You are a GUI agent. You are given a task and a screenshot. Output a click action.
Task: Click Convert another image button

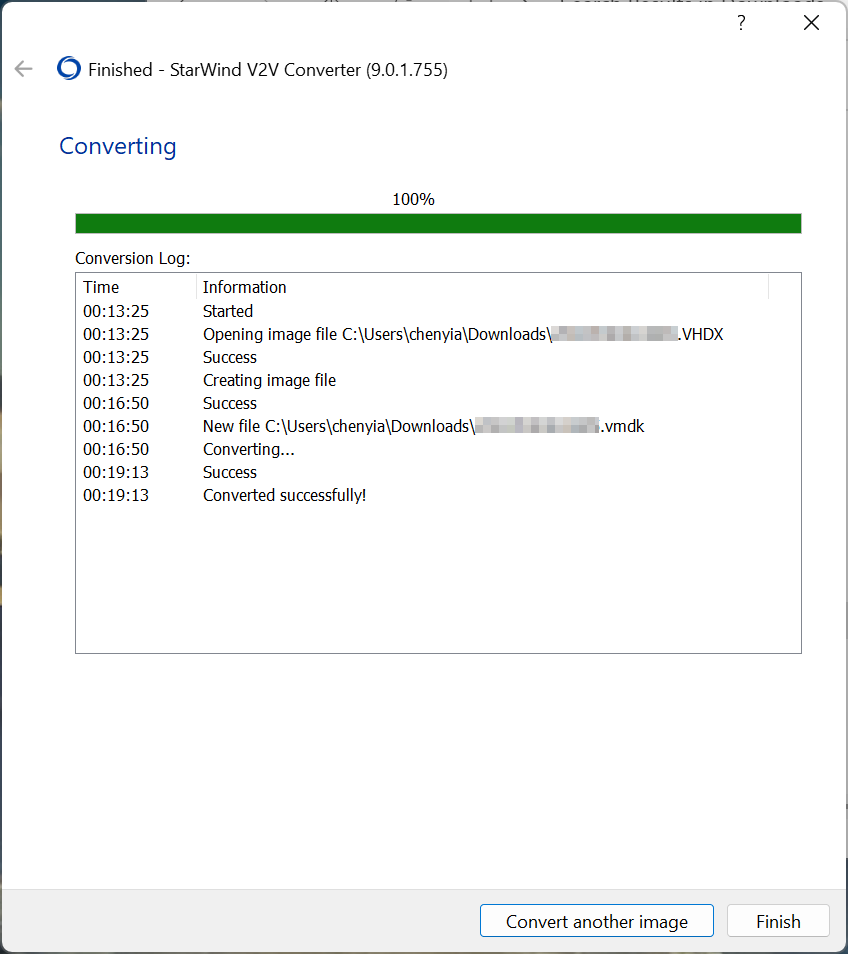pyautogui.click(x=597, y=921)
